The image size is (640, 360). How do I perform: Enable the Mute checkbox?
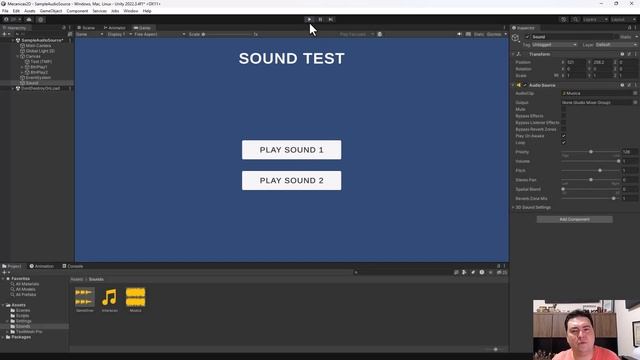point(564,109)
